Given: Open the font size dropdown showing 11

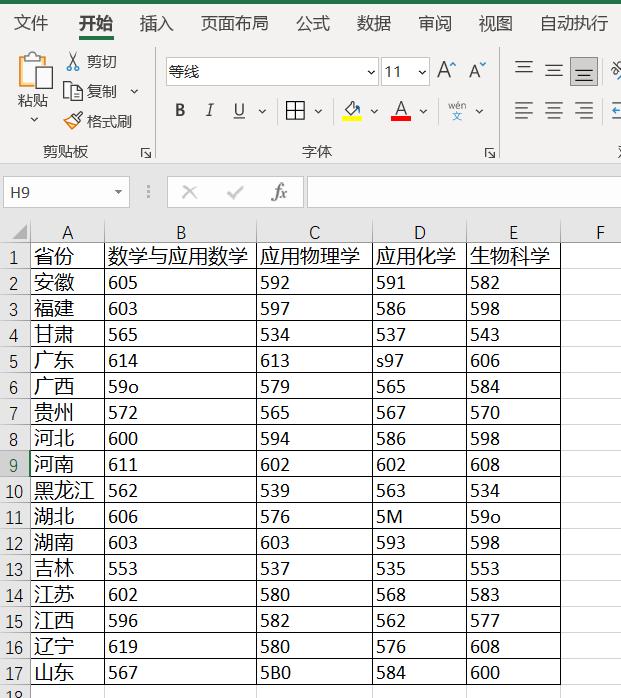Looking at the screenshot, I should click(x=422, y=71).
